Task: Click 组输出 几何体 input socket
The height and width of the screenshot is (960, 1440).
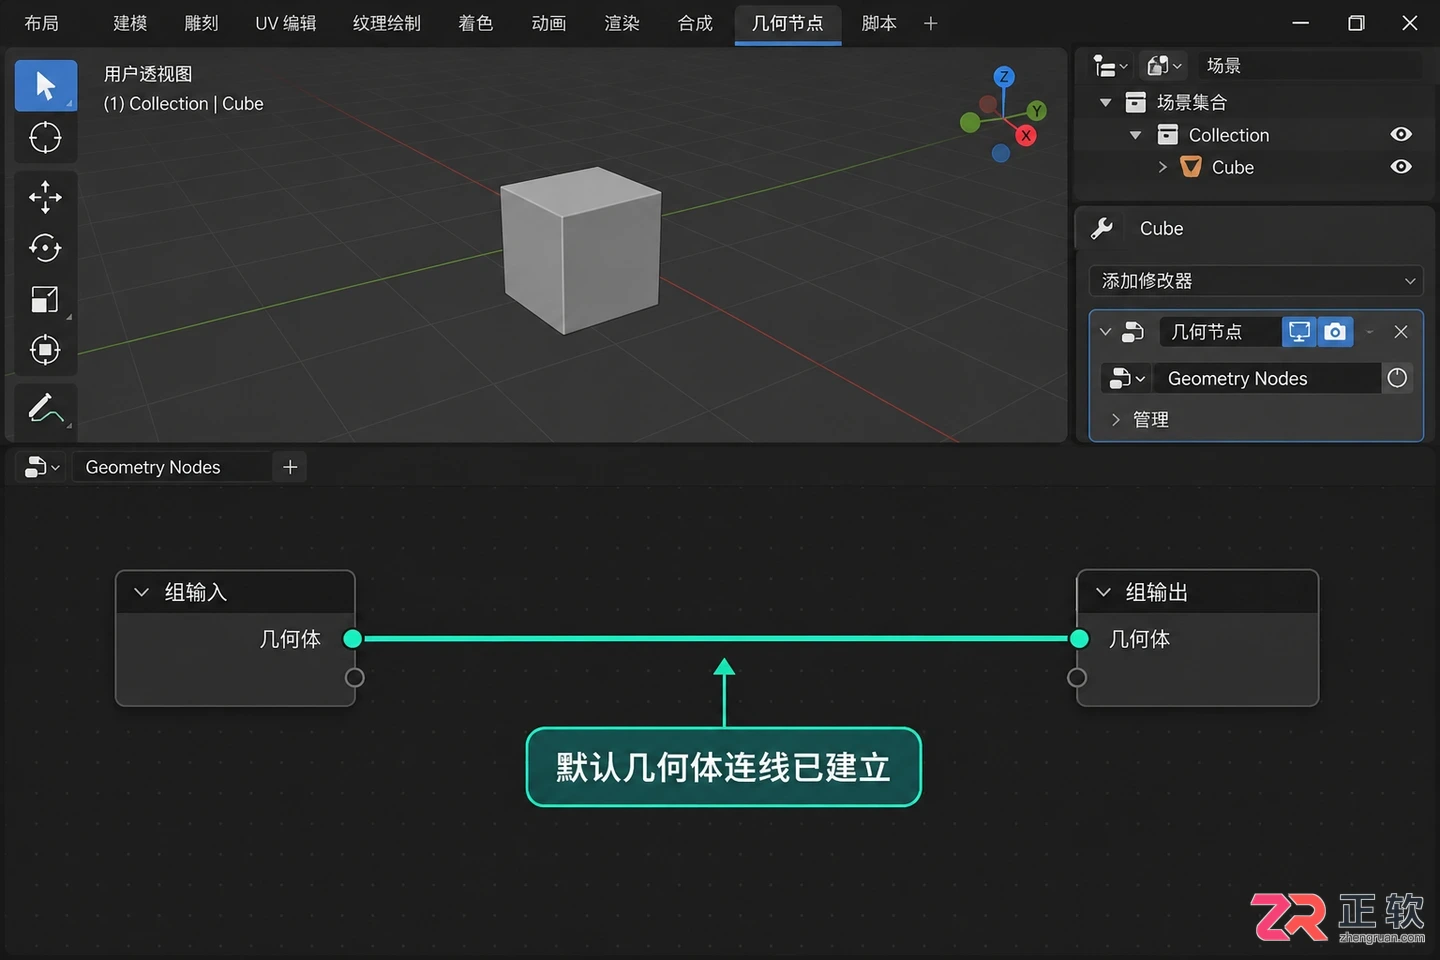Action: [1079, 638]
